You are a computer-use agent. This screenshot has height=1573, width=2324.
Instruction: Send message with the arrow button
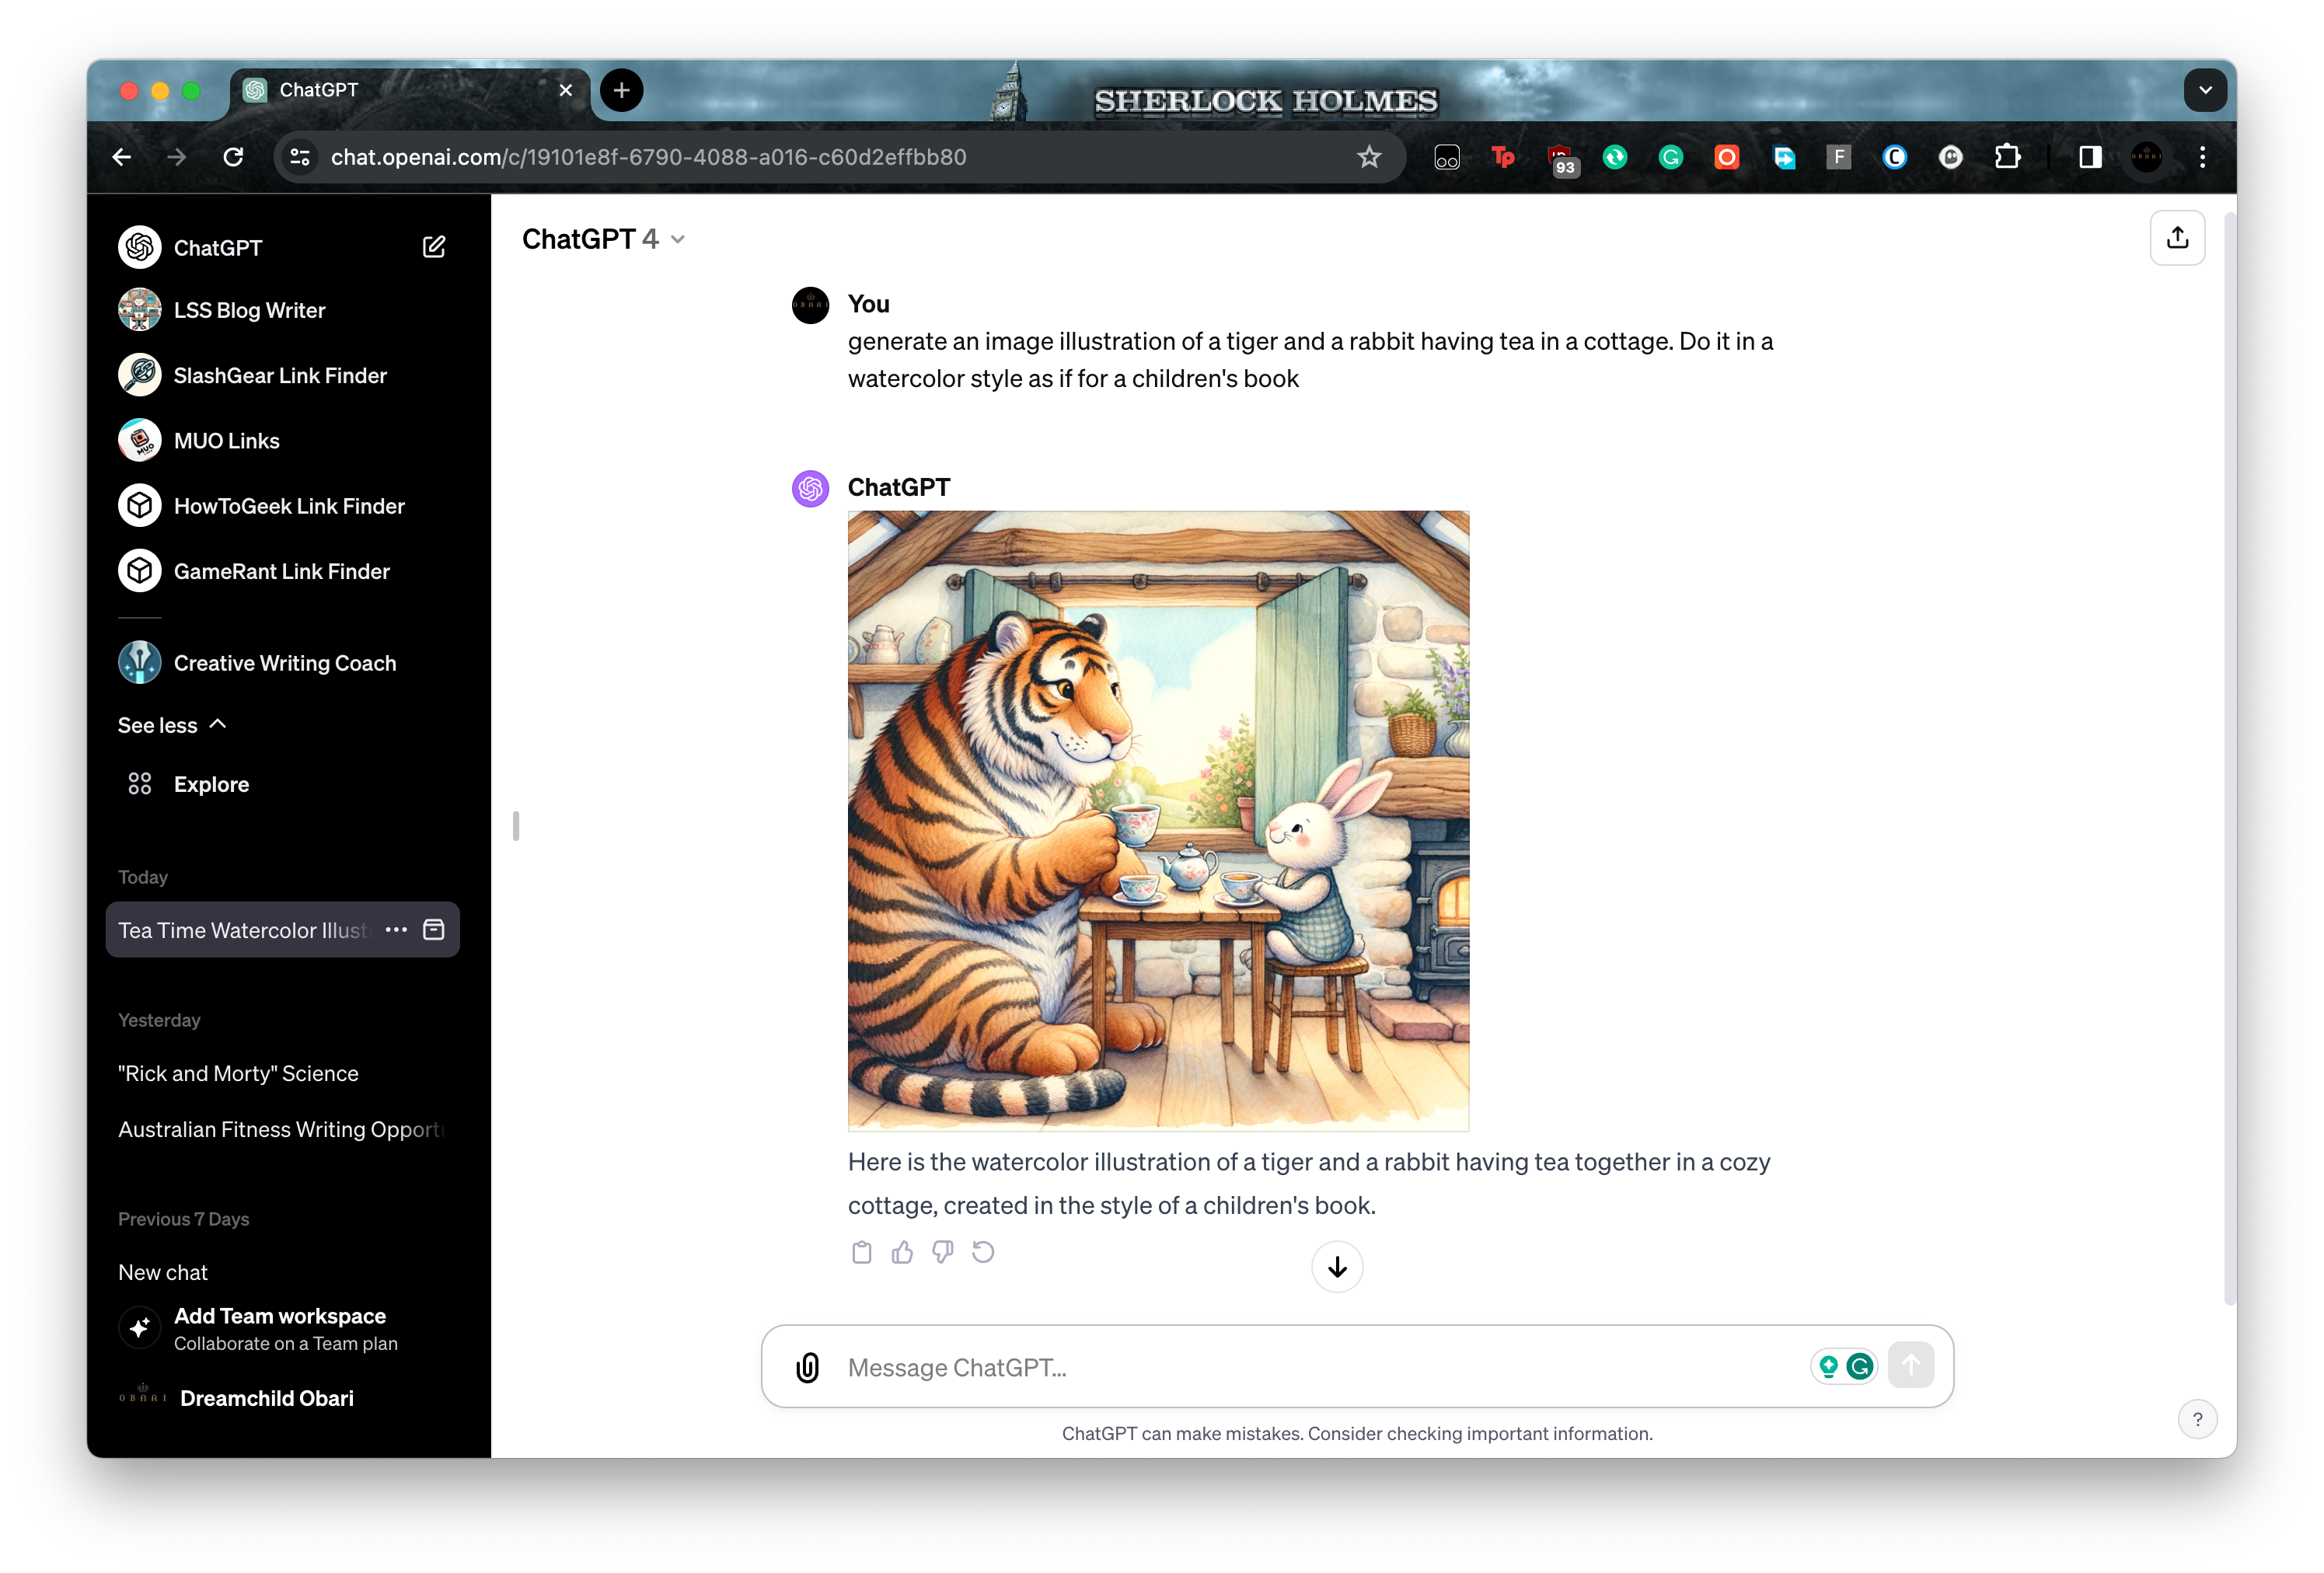pyautogui.click(x=1910, y=1366)
